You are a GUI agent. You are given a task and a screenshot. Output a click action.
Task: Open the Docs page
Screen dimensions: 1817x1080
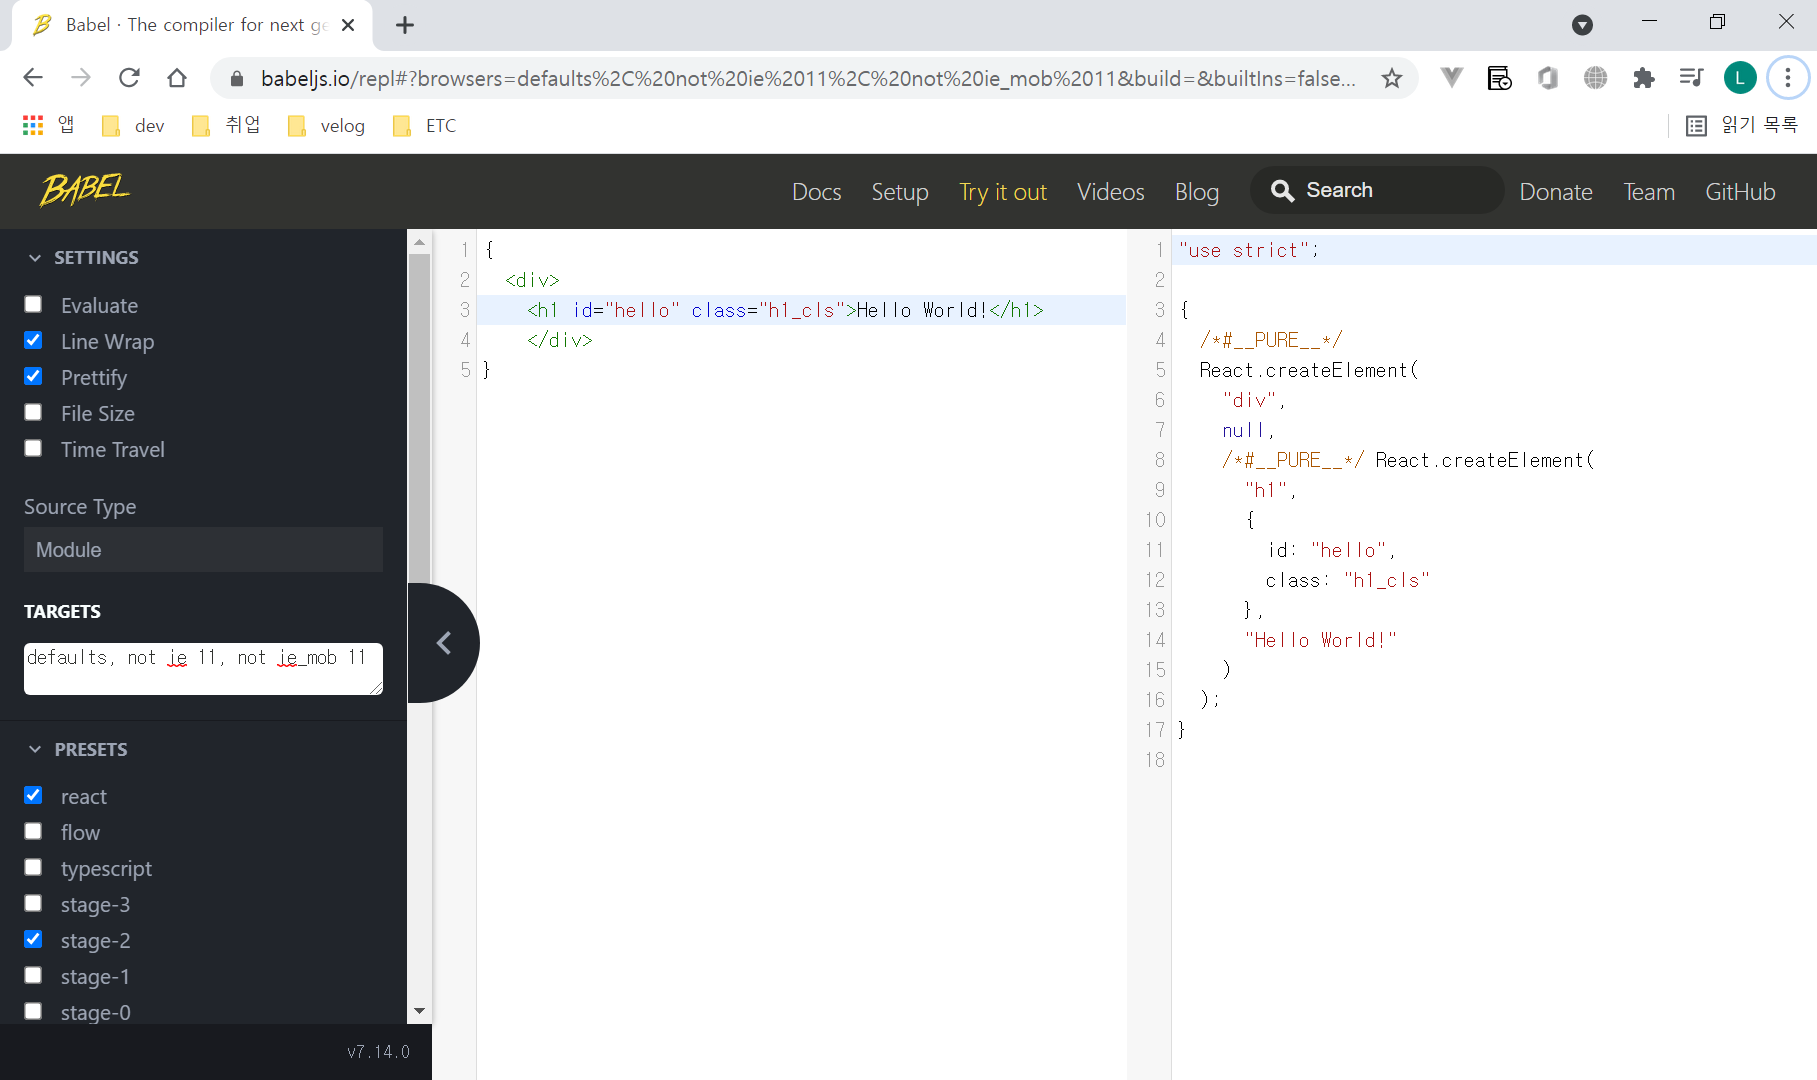(x=816, y=191)
